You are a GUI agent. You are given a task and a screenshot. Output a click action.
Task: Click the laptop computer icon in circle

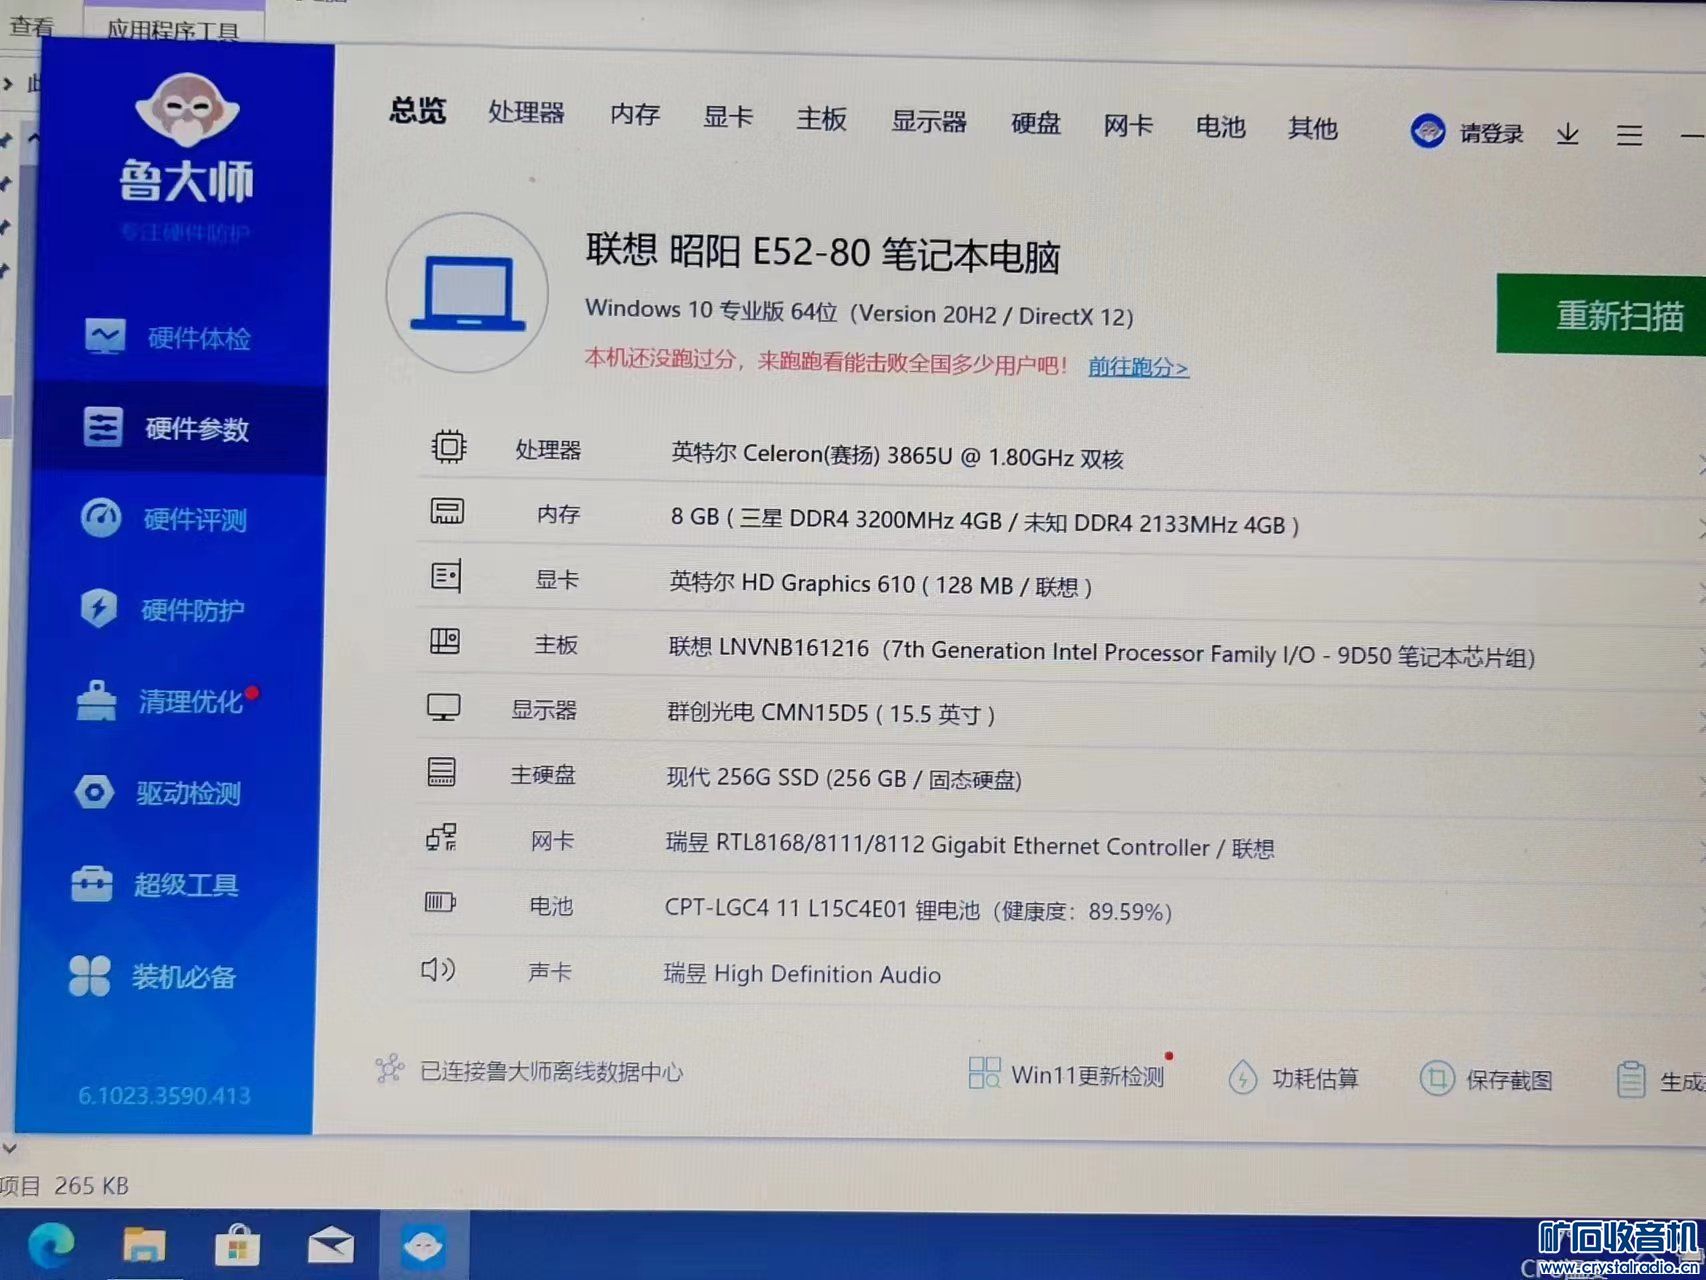[x=467, y=293]
